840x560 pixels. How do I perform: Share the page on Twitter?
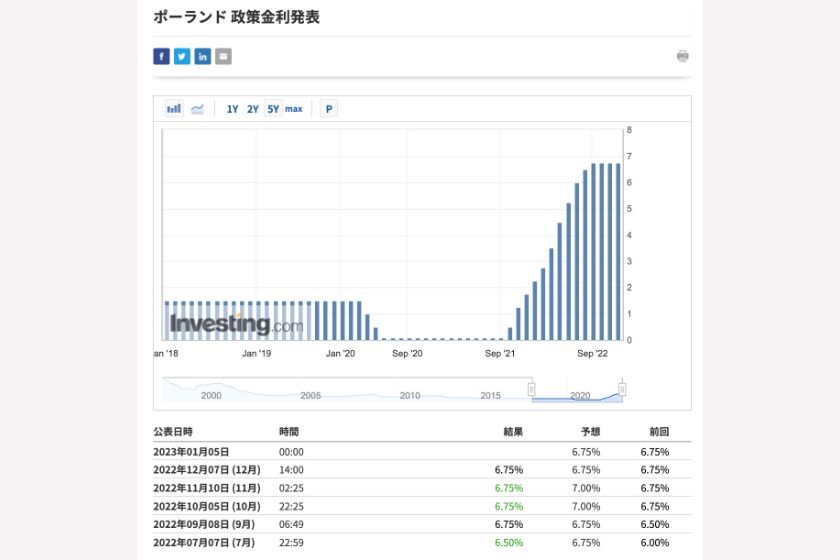pyautogui.click(x=182, y=56)
